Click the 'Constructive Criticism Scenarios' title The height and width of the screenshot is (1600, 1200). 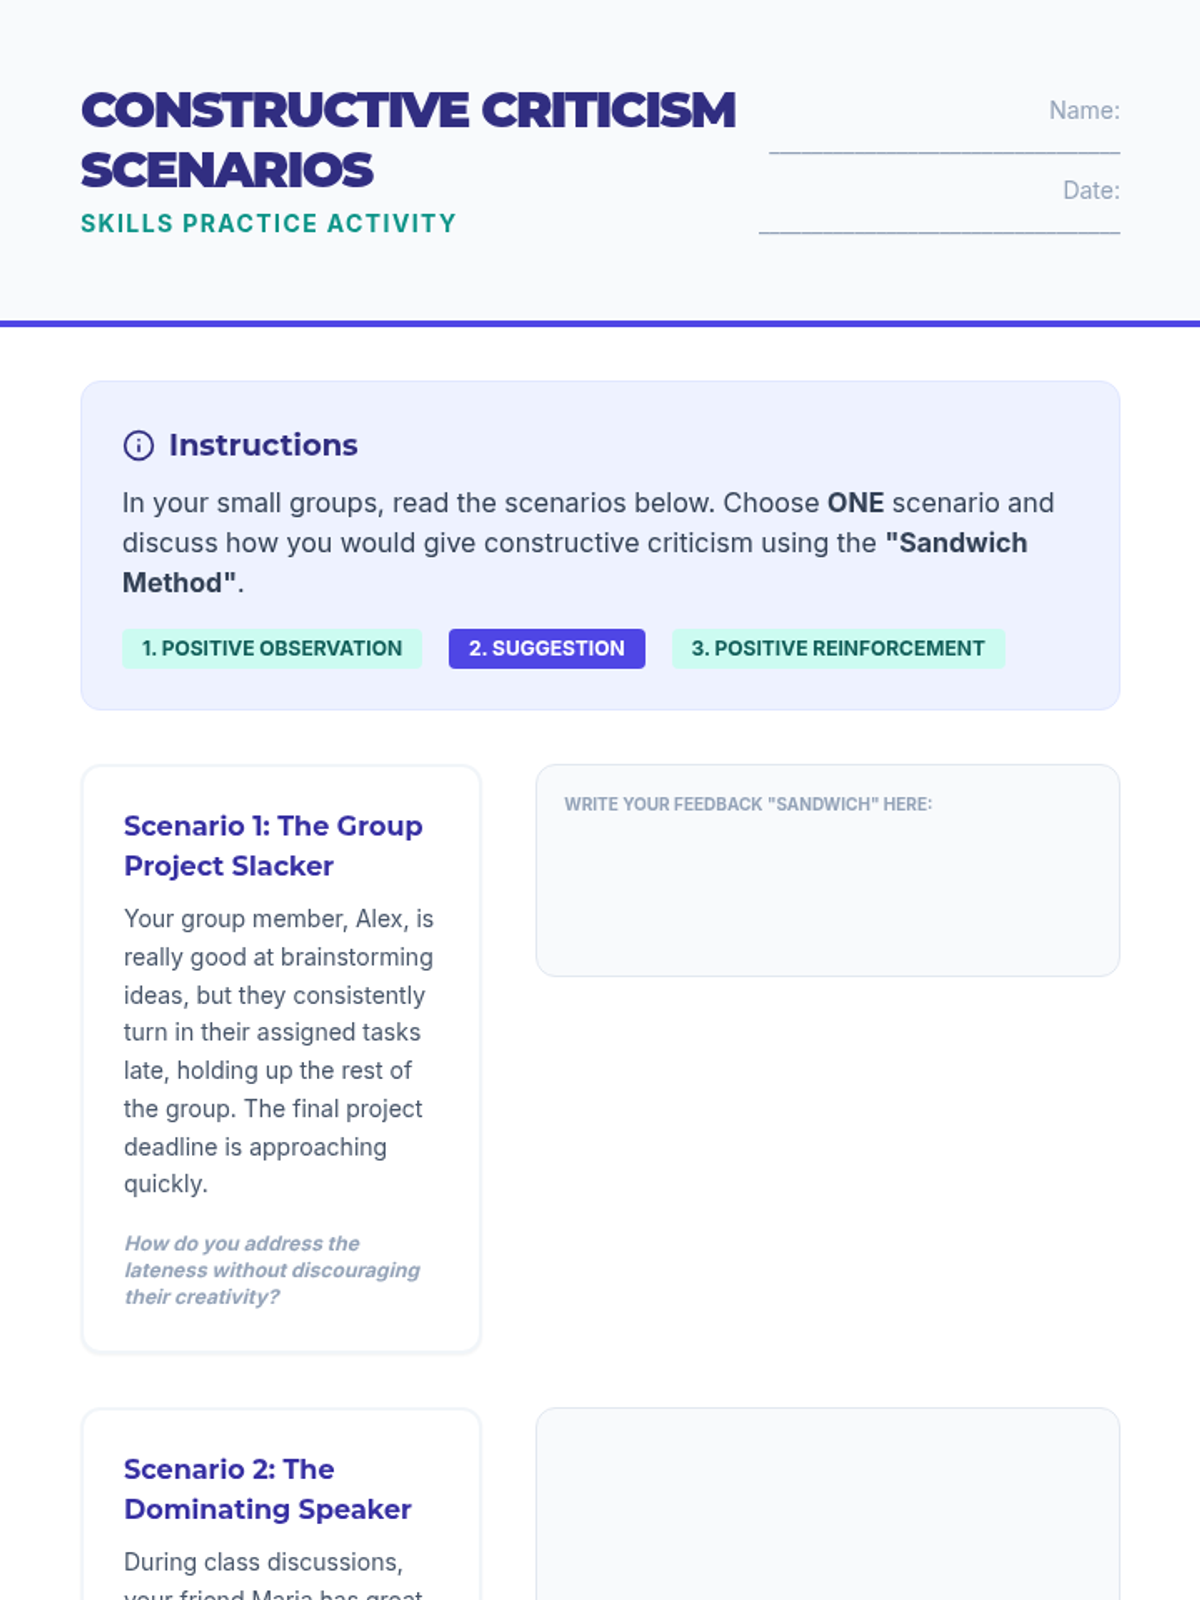coord(408,140)
